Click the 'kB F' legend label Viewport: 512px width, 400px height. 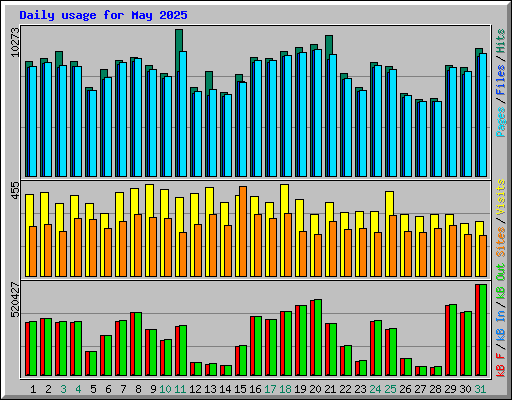click(x=501, y=365)
